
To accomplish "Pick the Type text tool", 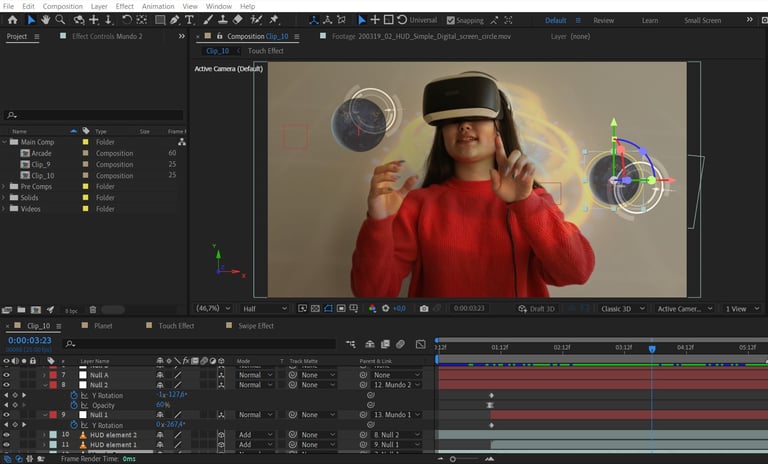I will pos(190,20).
